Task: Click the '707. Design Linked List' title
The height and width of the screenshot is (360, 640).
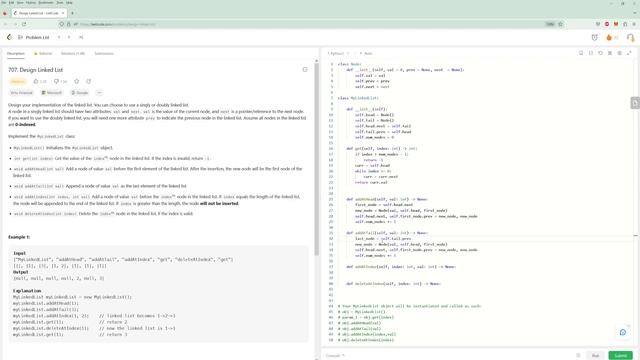Action: pyautogui.click(x=36, y=70)
